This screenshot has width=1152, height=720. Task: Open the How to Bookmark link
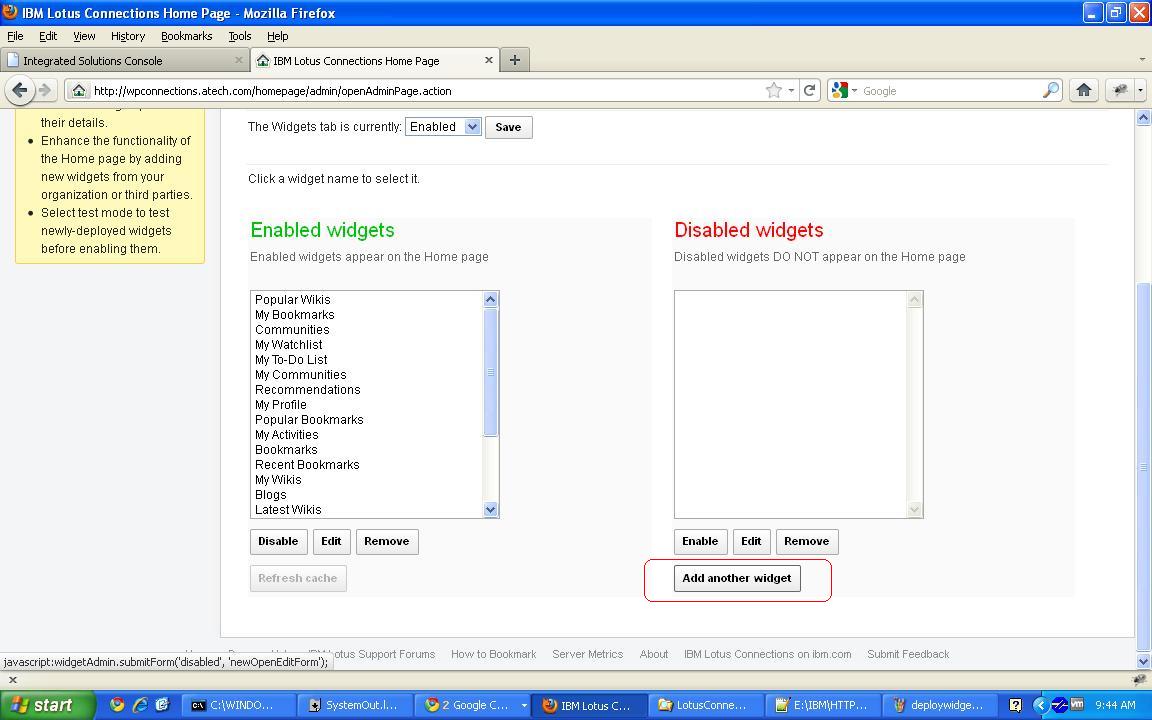point(494,654)
